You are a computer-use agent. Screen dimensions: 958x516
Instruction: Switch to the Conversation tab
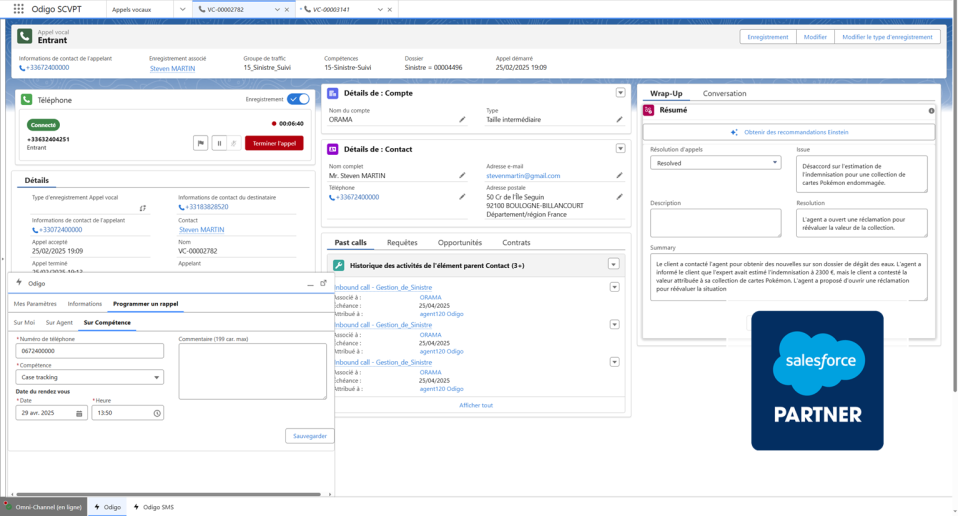(724, 93)
